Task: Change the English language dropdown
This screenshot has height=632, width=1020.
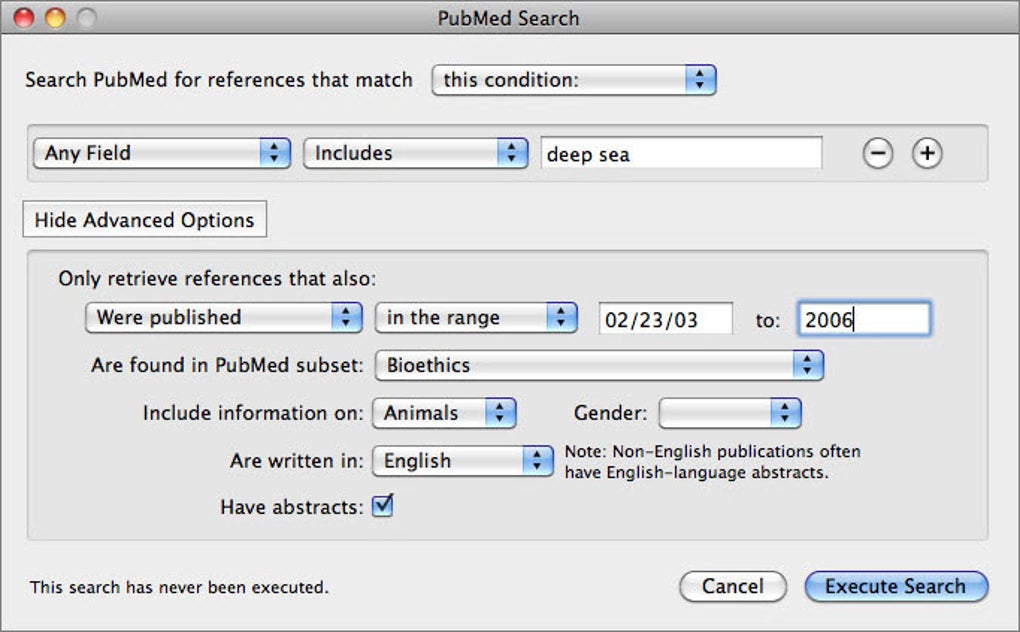Action: tap(462, 460)
